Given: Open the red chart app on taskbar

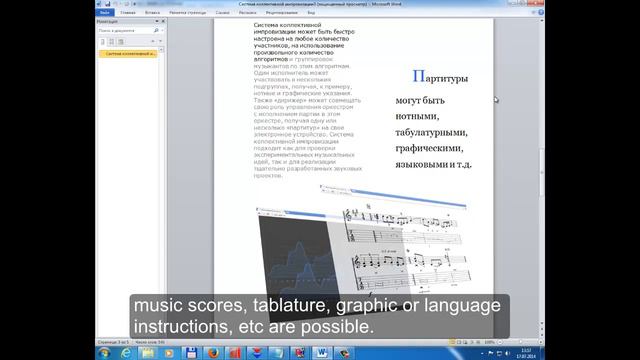Looking at the screenshot, I should (234, 353).
